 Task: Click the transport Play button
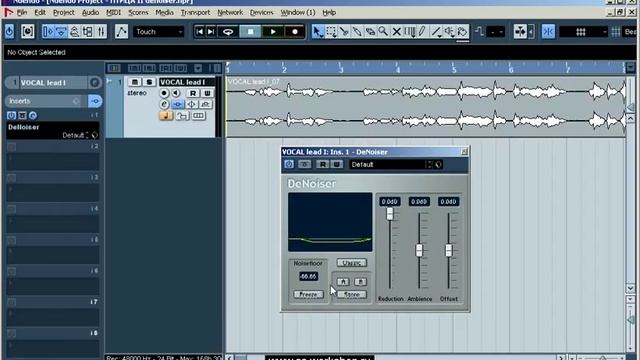(x=273, y=31)
